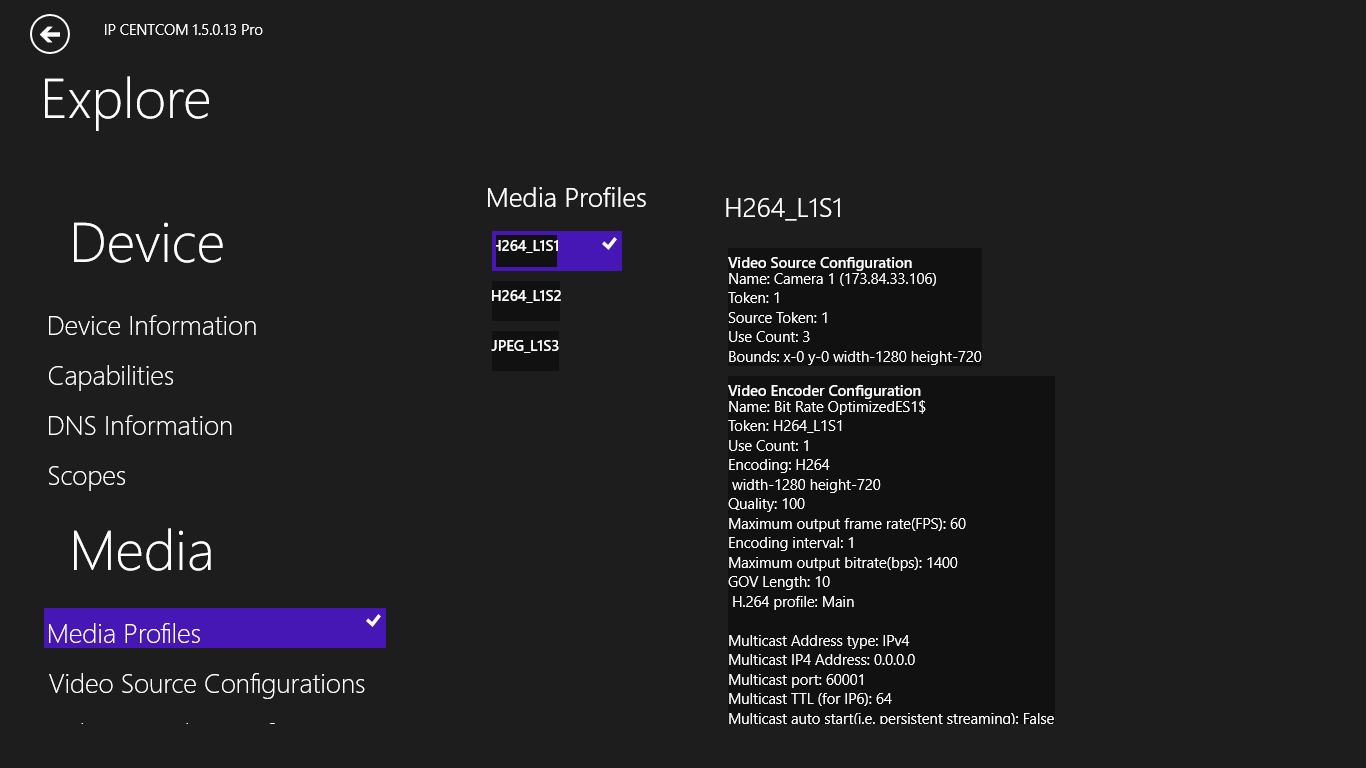Click the IP CENTCOM 1.5.0.13 Pro title
Image resolution: width=1366 pixels, height=768 pixels.
(x=183, y=30)
